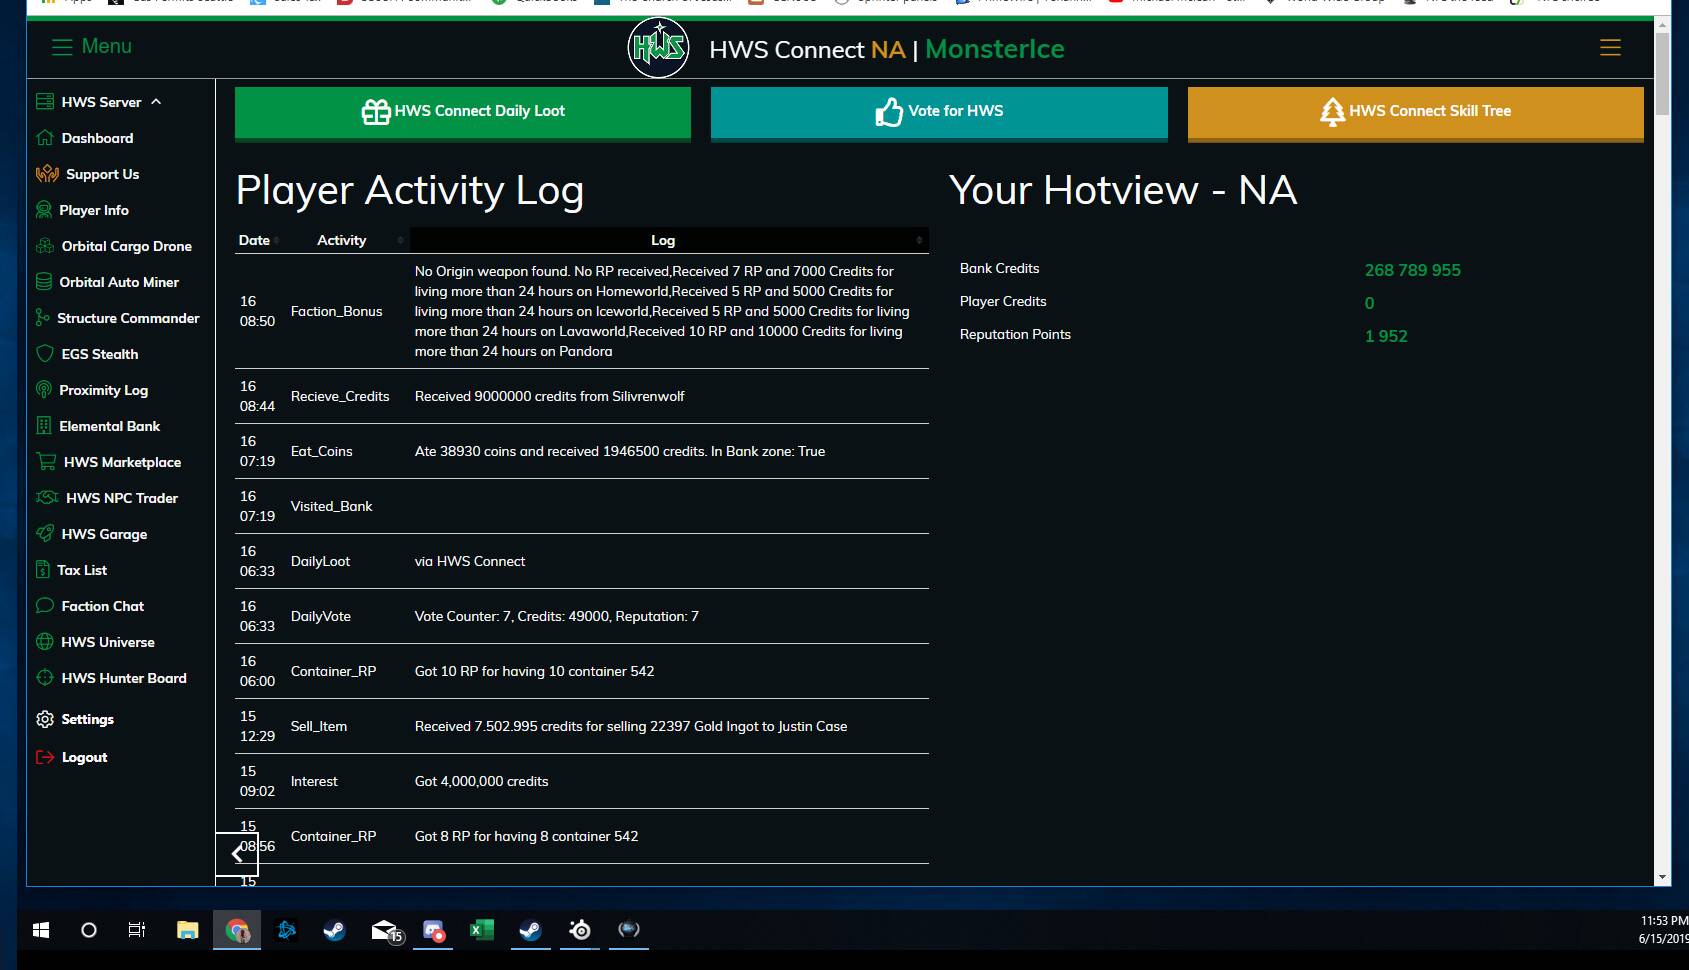Go to Elemental Bank in sidebar
1689x970 pixels.
tap(109, 426)
